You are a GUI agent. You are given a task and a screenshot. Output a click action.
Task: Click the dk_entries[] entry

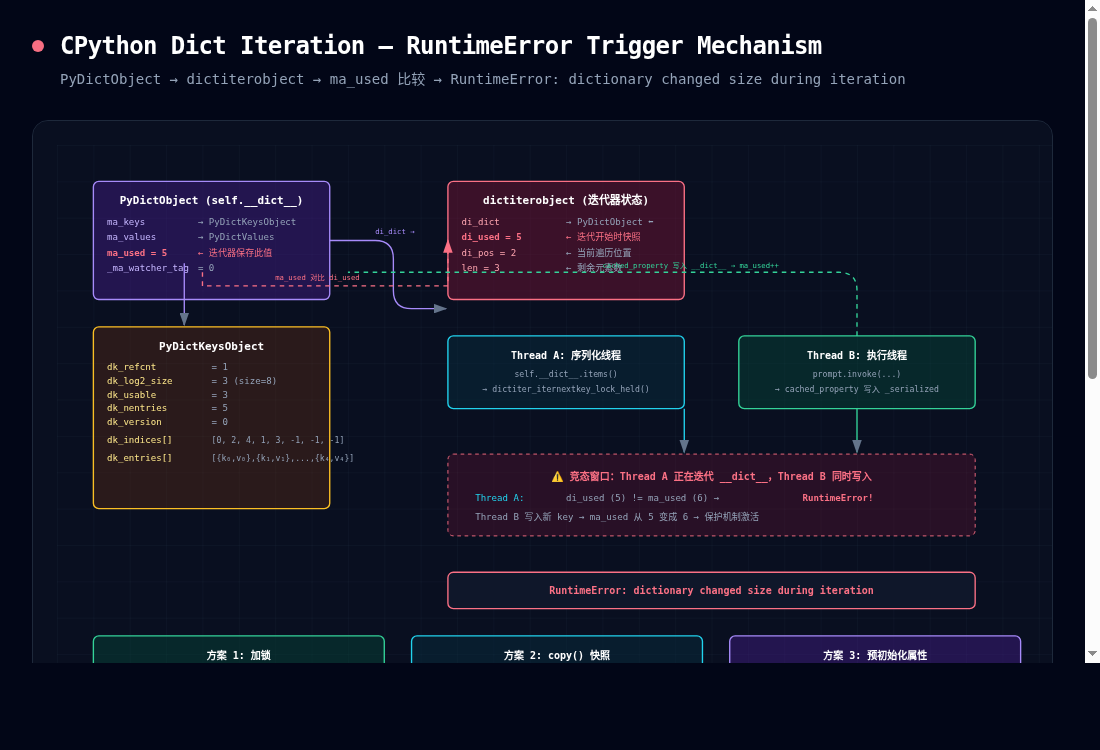(x=139, y=458)
